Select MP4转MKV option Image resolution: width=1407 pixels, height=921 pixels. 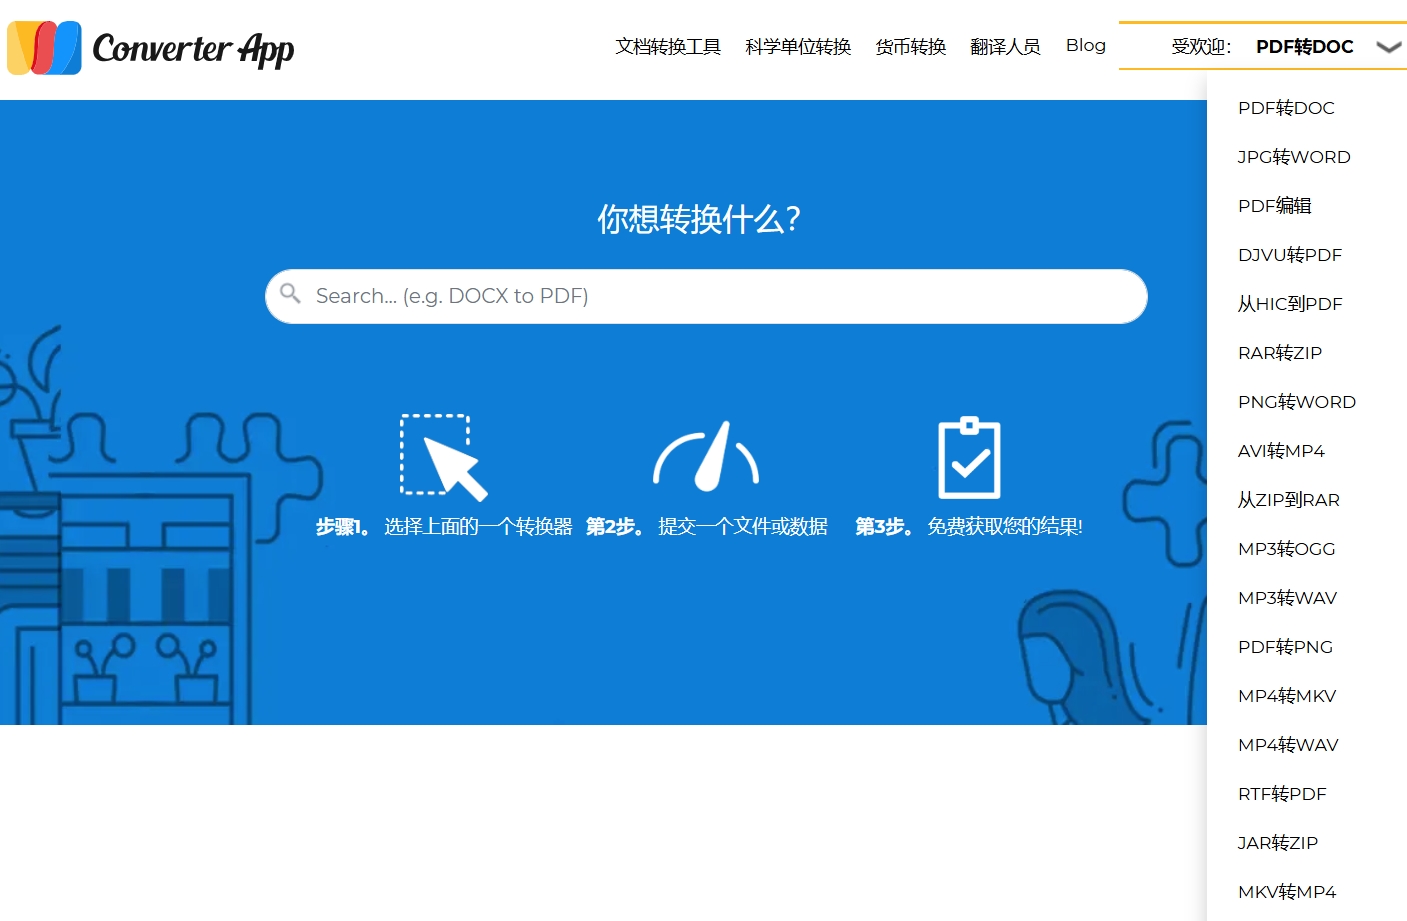(1287, 696)
